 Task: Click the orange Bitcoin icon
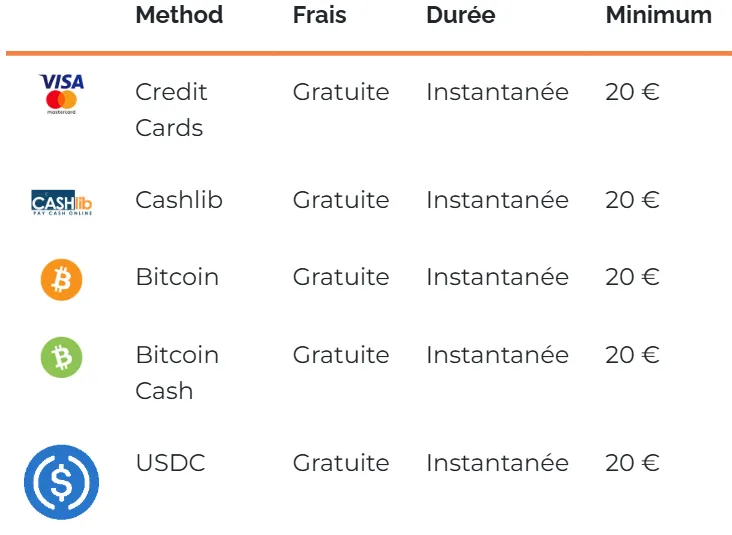coord(62,279)
